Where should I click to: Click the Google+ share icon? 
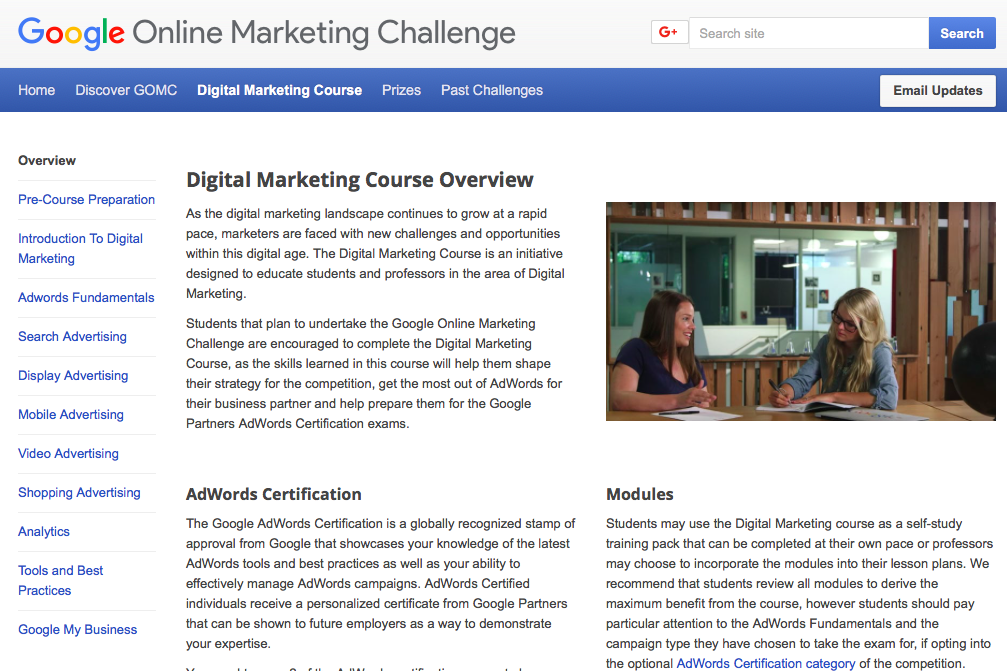coord(669,32)
